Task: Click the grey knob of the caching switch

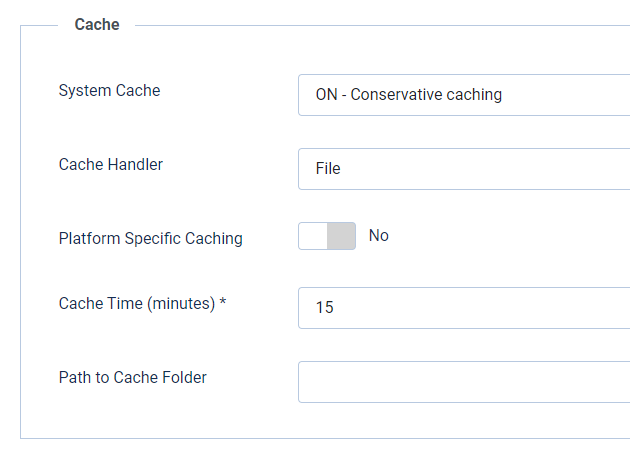Action: coord(342,236)
